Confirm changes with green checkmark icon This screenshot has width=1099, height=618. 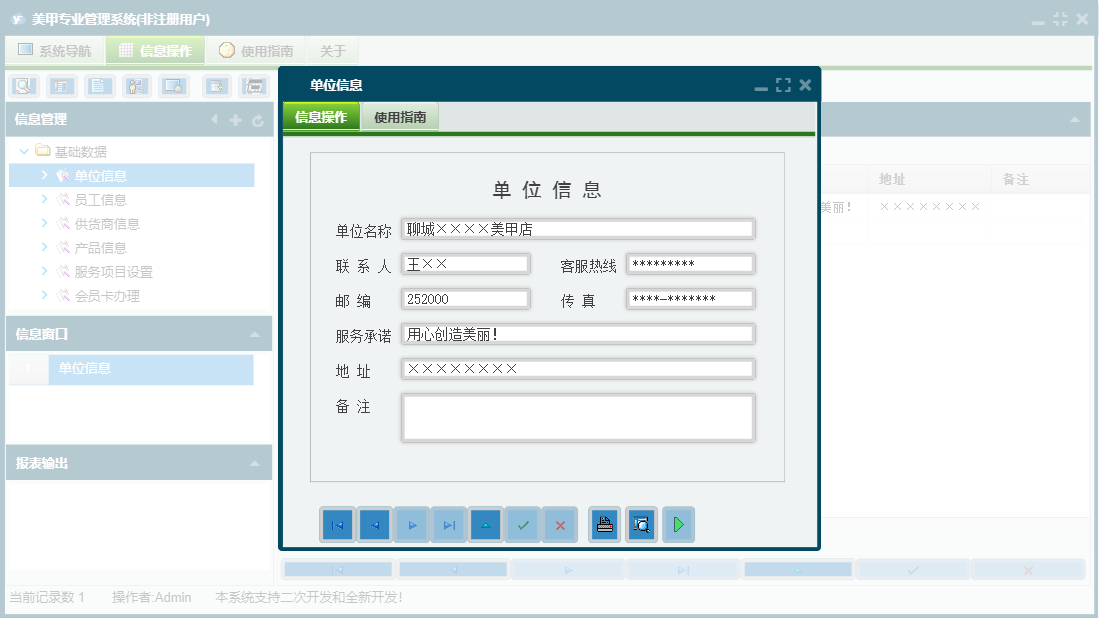click(x=523, y=525)
